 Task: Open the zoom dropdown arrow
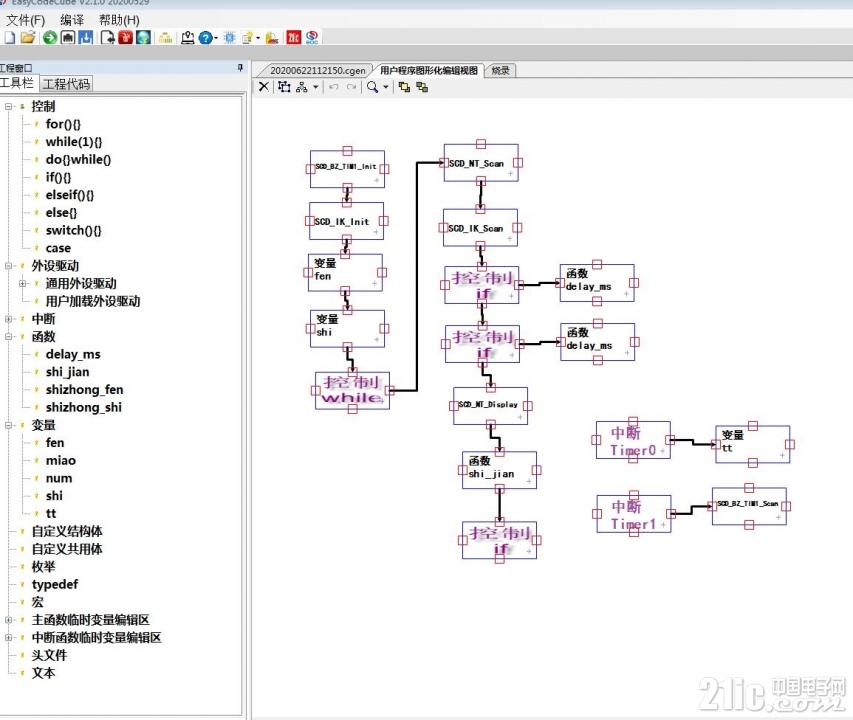point(386,86)
